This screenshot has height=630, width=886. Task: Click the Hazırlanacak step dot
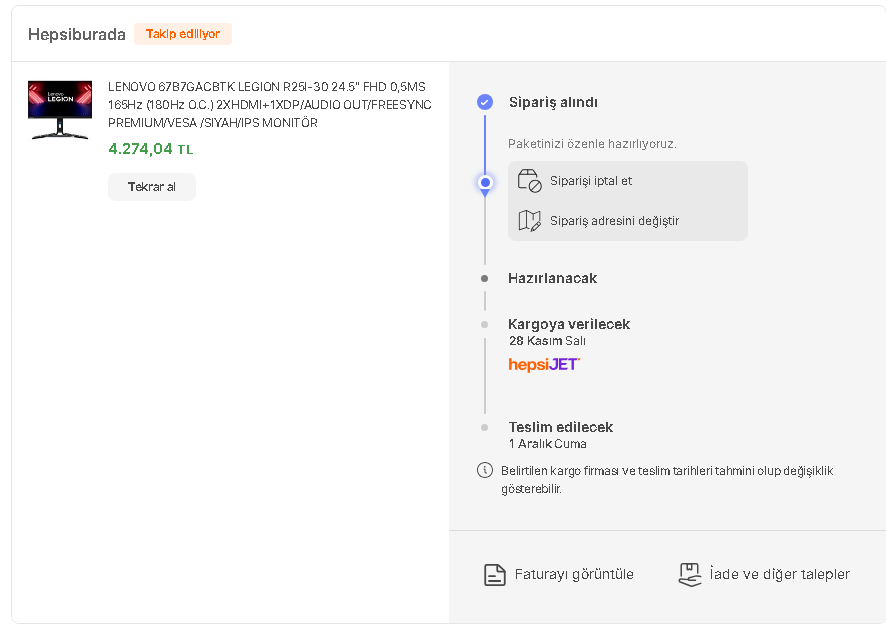tap(485, 278)
